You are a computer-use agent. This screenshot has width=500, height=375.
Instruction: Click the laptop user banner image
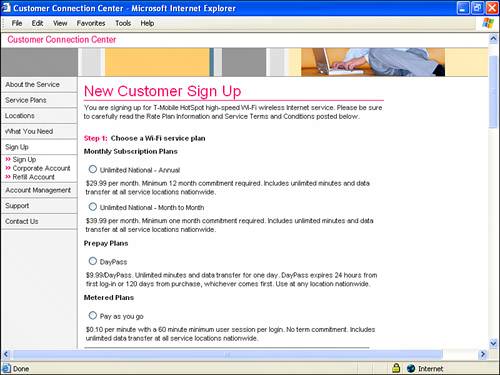pos(373,62)
